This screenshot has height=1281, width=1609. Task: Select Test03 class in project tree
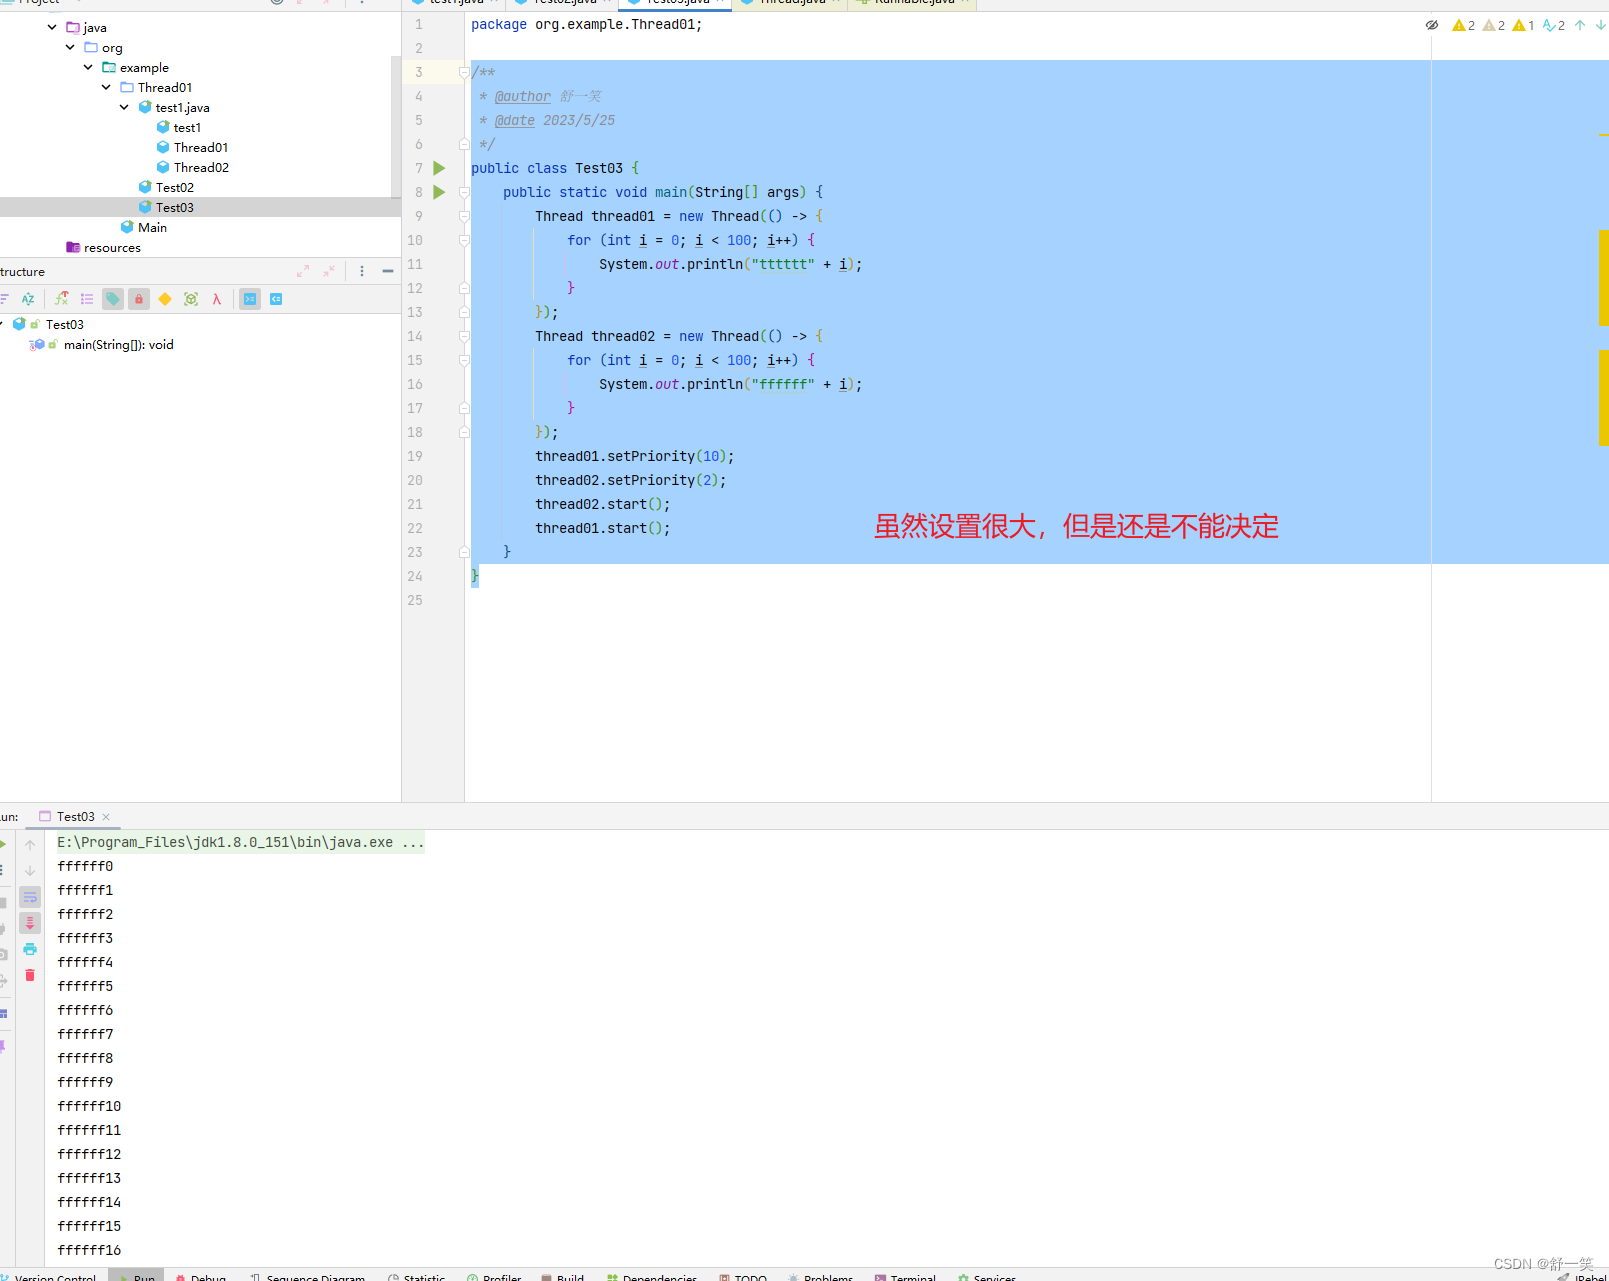pos(175,207)
